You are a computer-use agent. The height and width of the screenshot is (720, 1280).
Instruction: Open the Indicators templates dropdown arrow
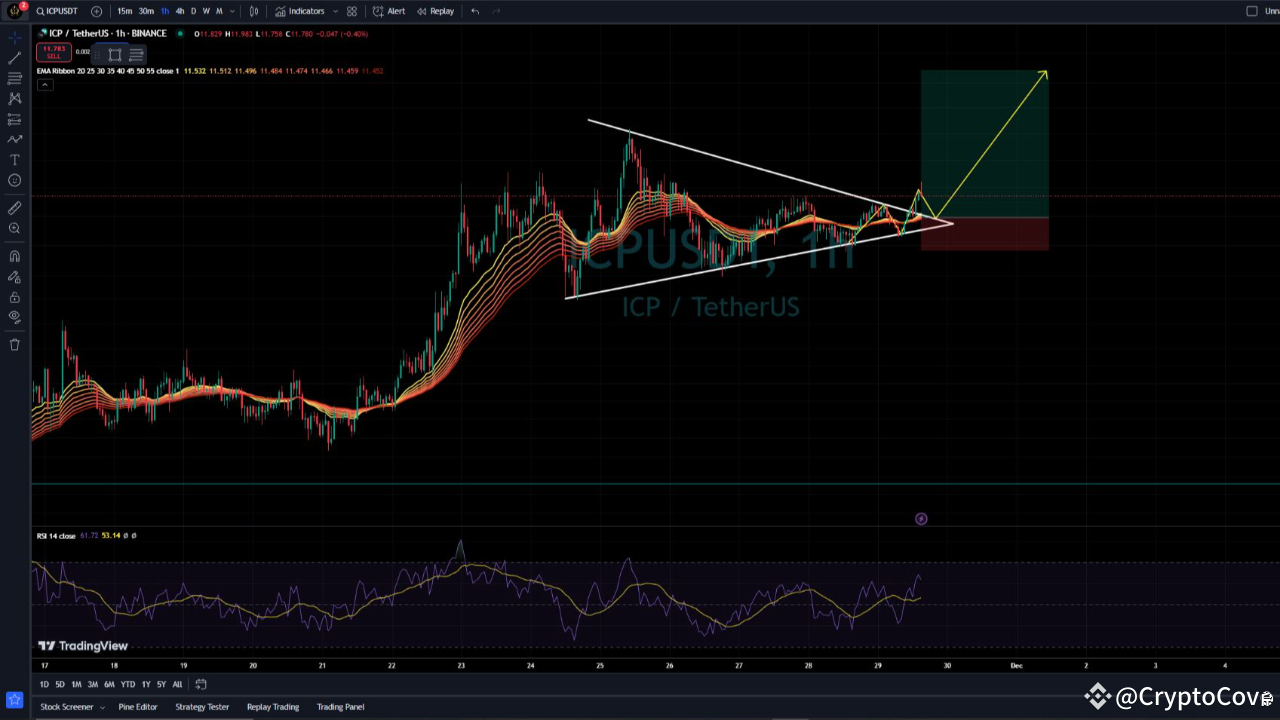tap(334, 11)
